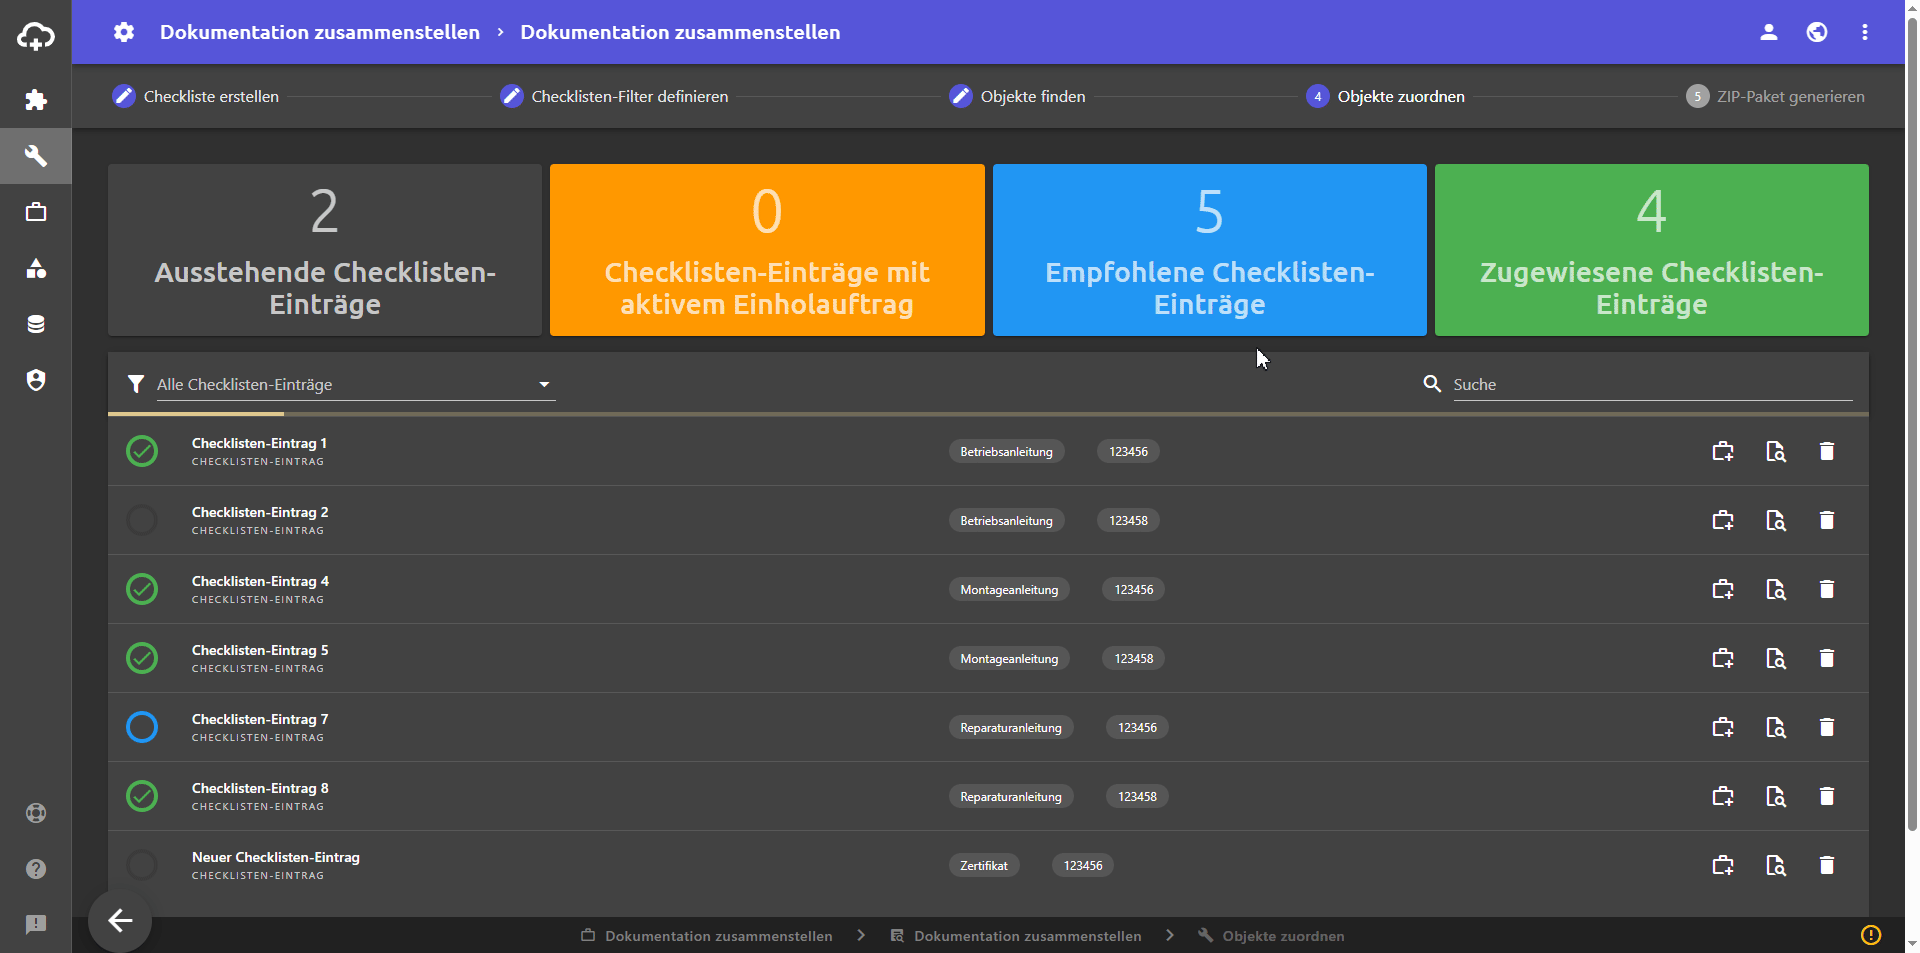
Task: Click the Betriebsanleitung tag on Checklisten-Eintrag 2
Action: 1006,521
